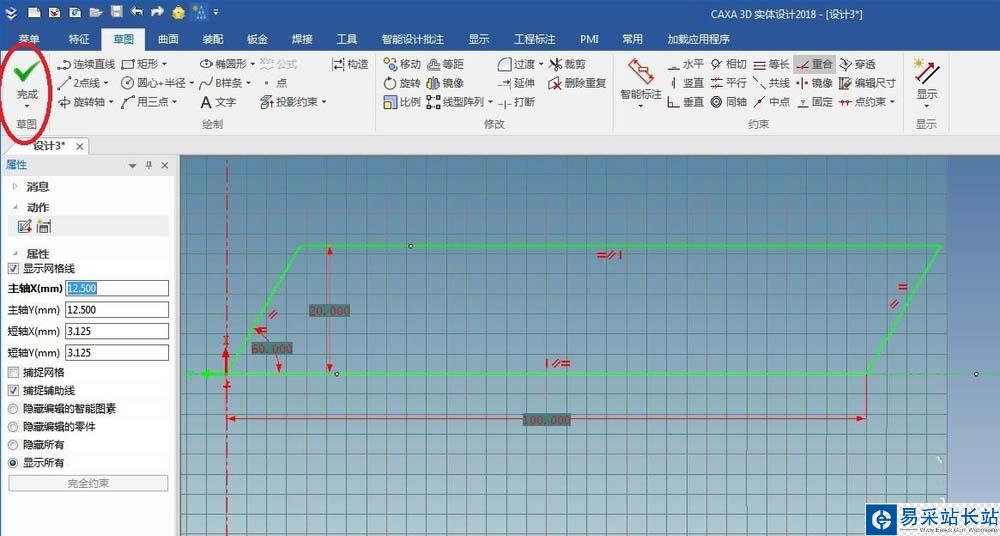Select 镜像 mirror in the 修改 group
The width and height of the screenshot is (1000, 536).
pos(445,83)
